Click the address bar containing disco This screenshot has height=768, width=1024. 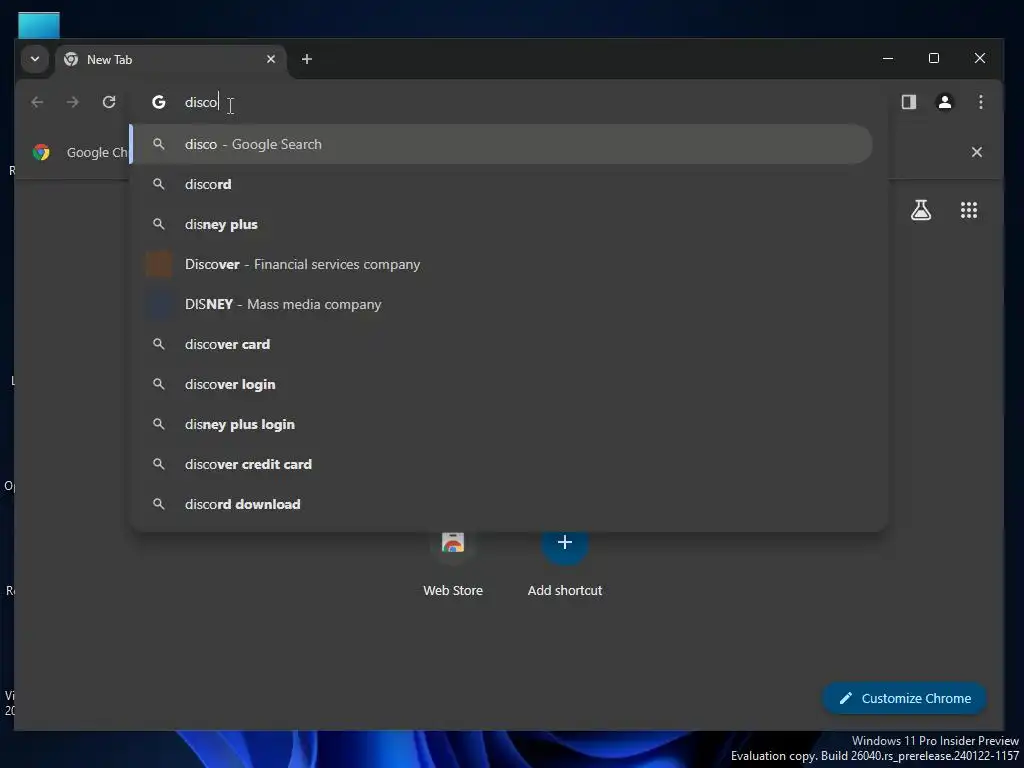509,103
